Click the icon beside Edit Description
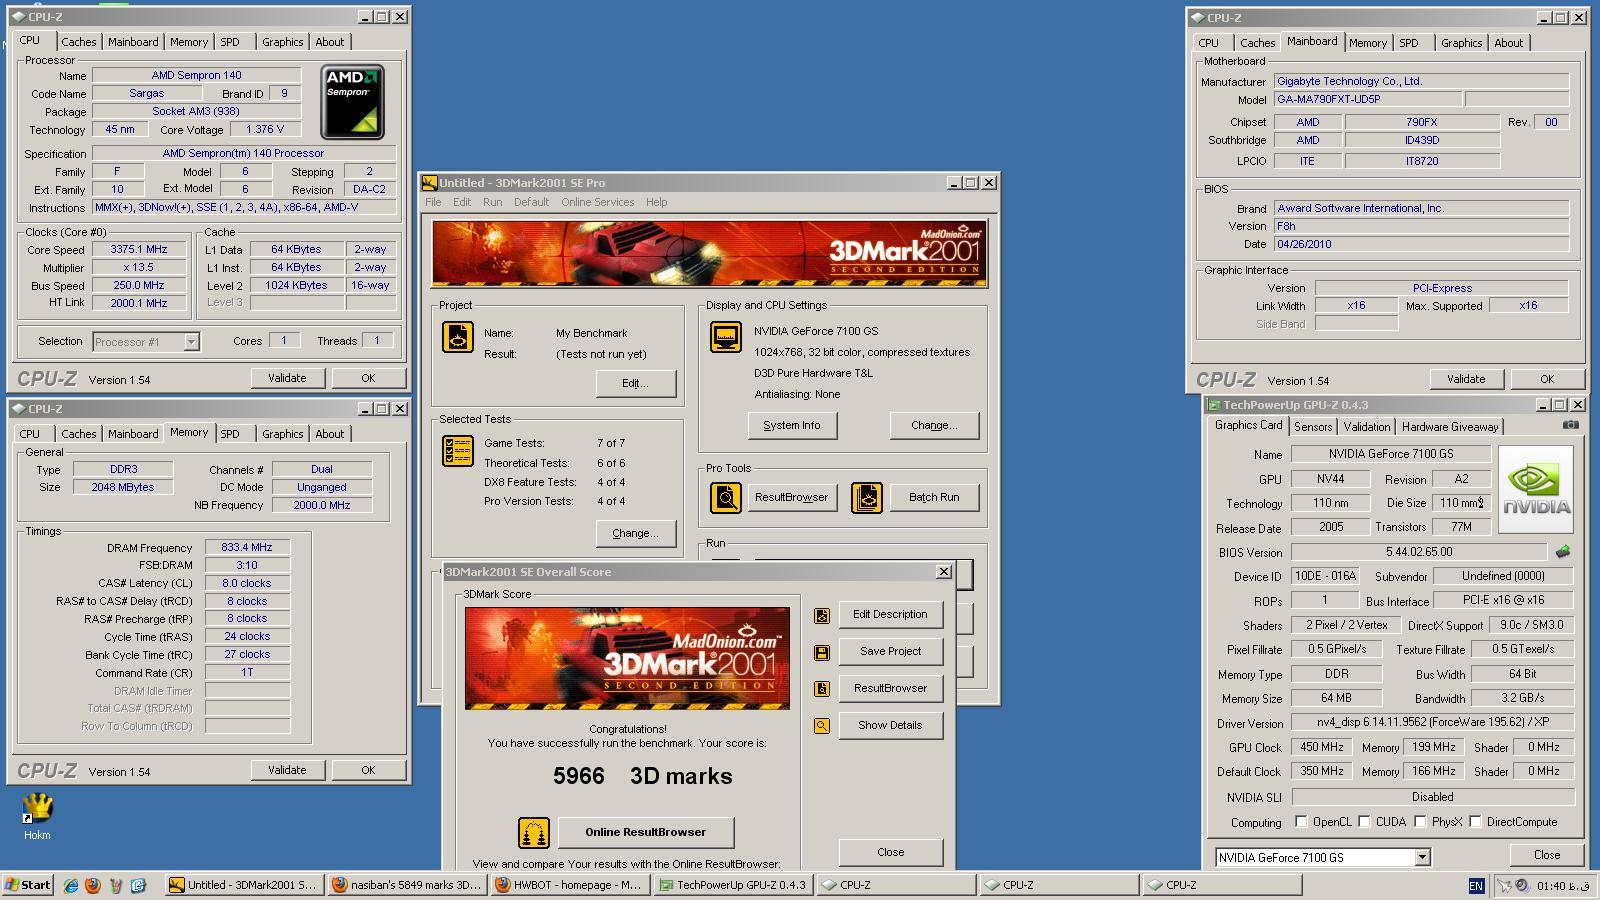The image size is (1600, 900). 822,615
